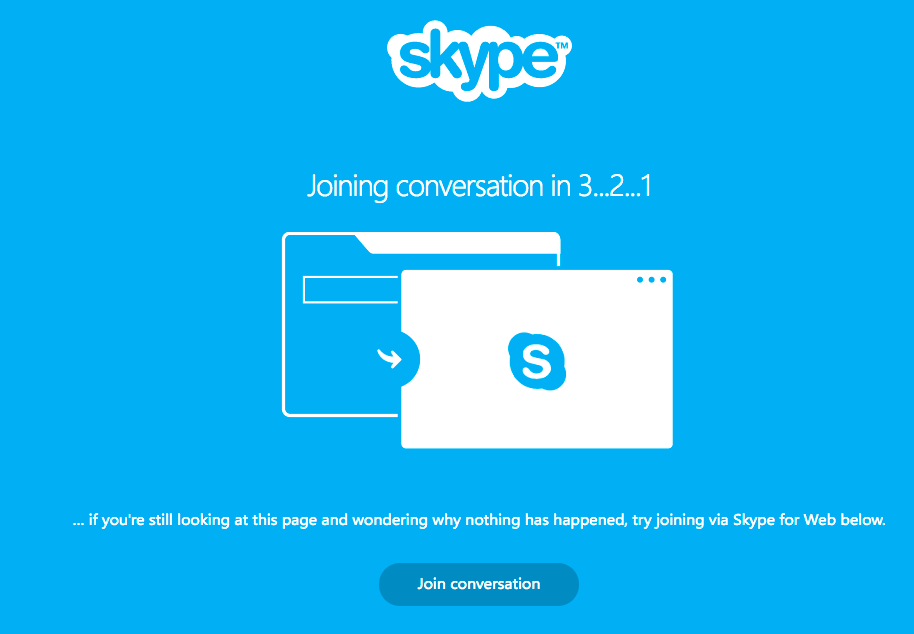
Task: Click the words 'try joining via' in message
Action: point(680,520)
